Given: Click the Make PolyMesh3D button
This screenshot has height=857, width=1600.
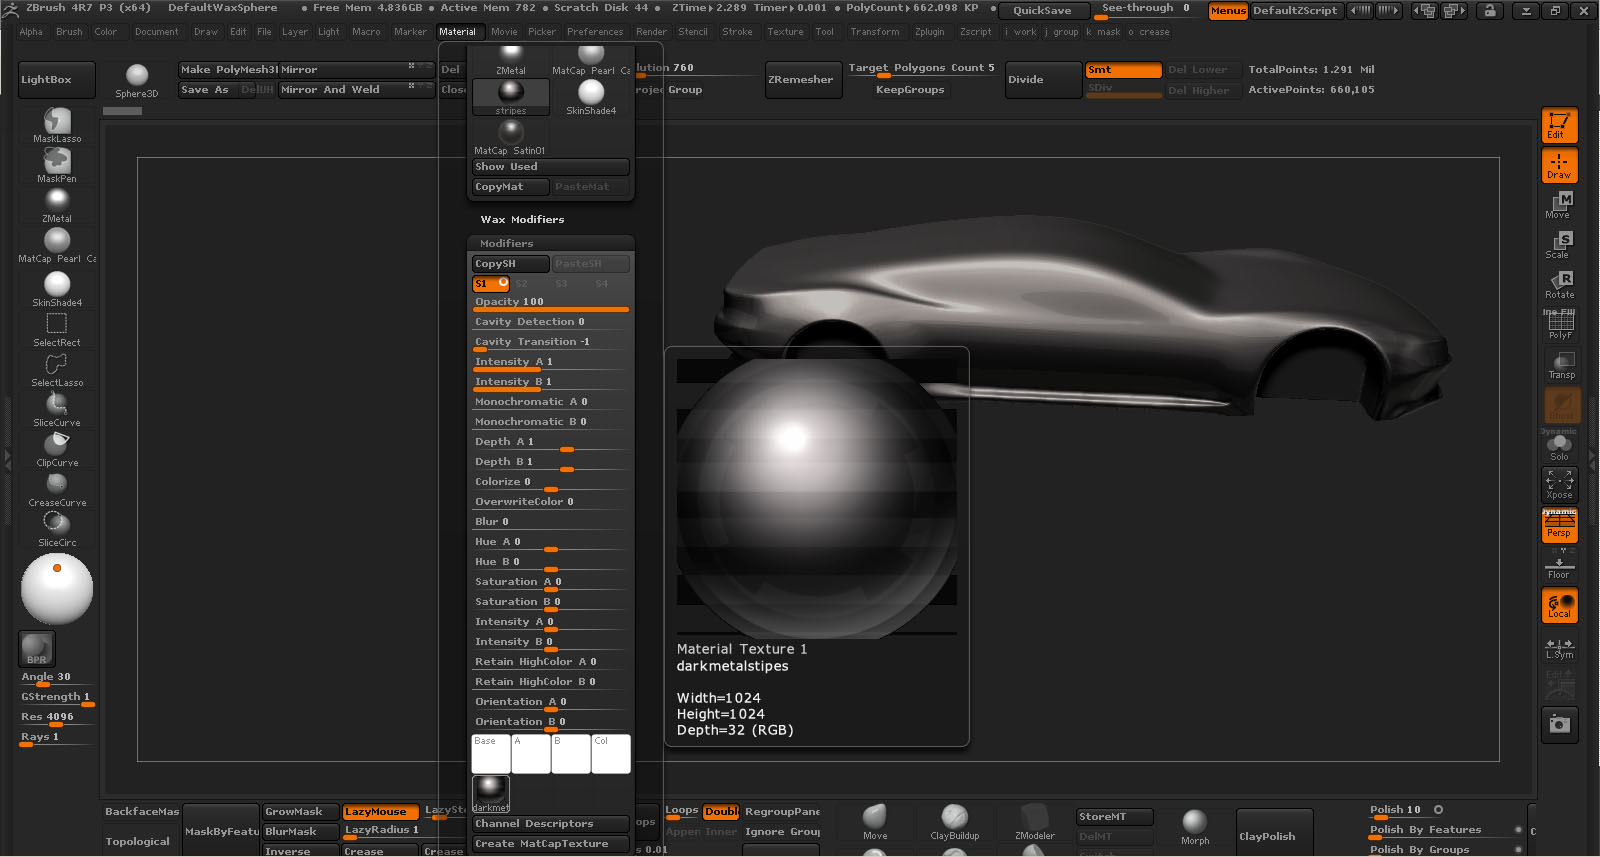Looking at the screenshot, I should tap(228, 70).
